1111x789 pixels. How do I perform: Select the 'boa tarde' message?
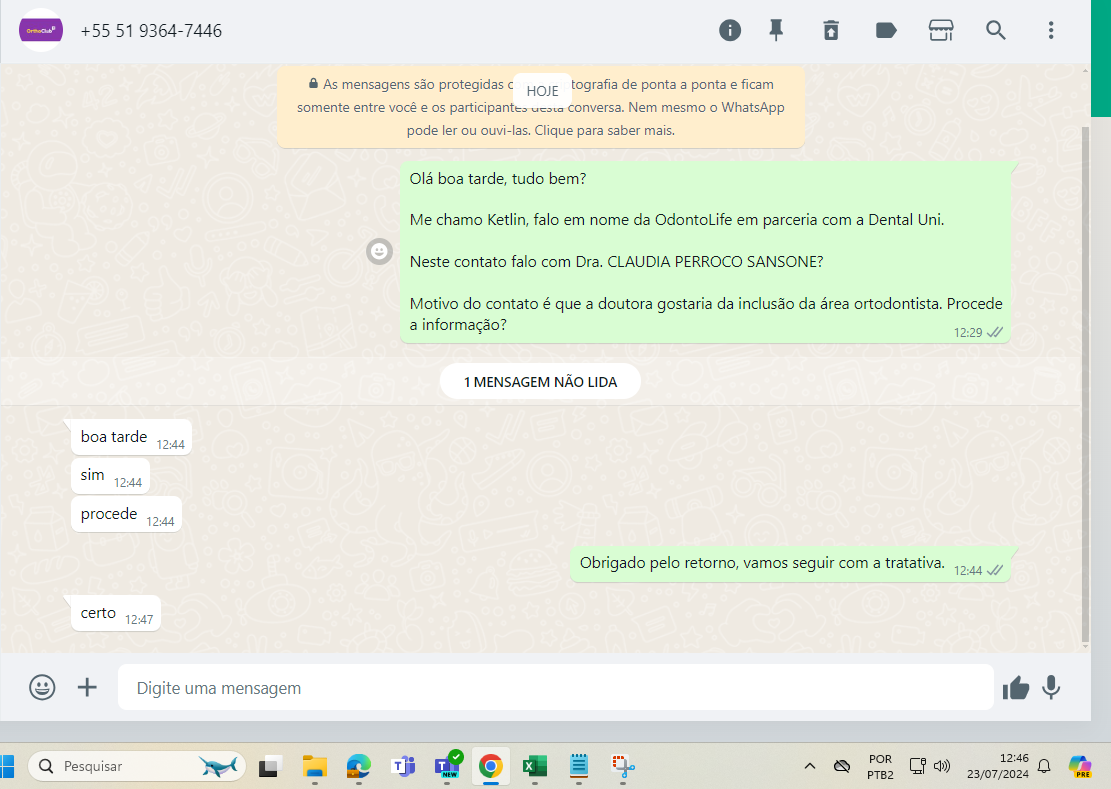(x=131, y=438)
